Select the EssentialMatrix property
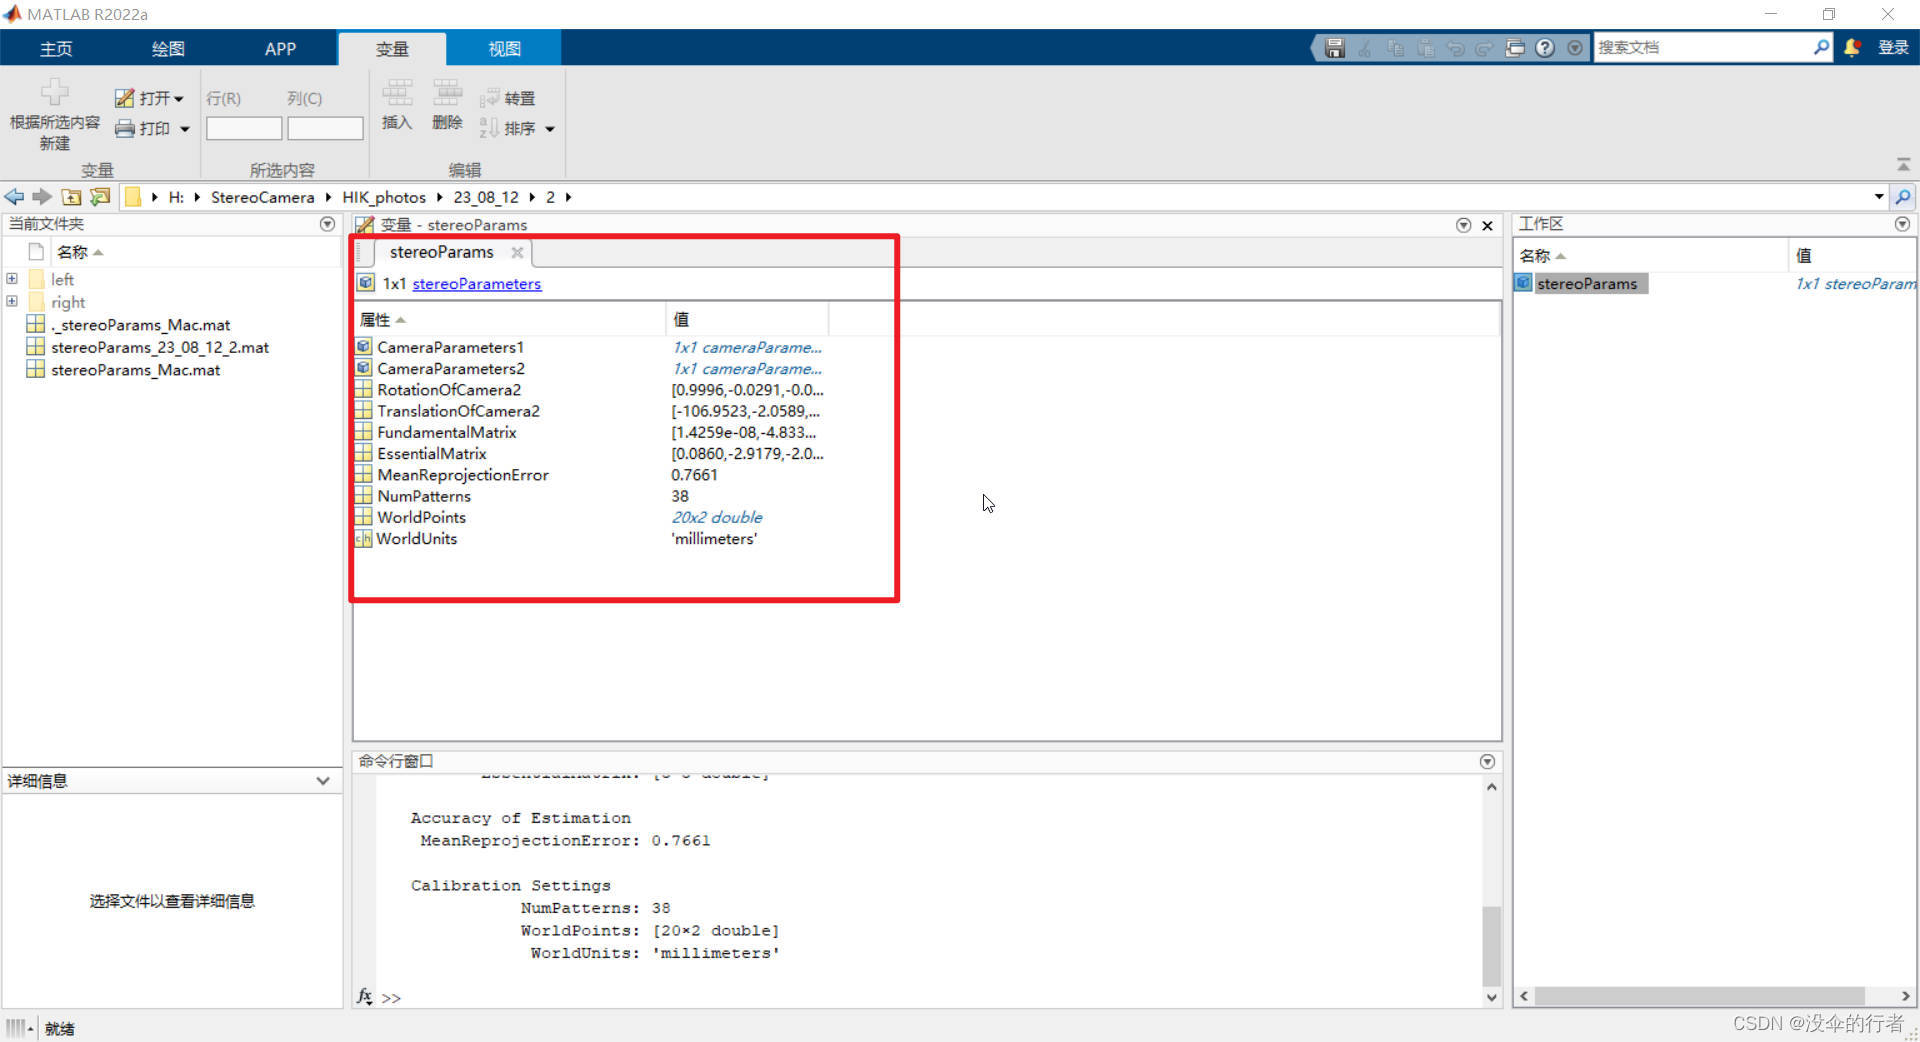Screen dimensions: 1920x1042 (x=432, y=453)
